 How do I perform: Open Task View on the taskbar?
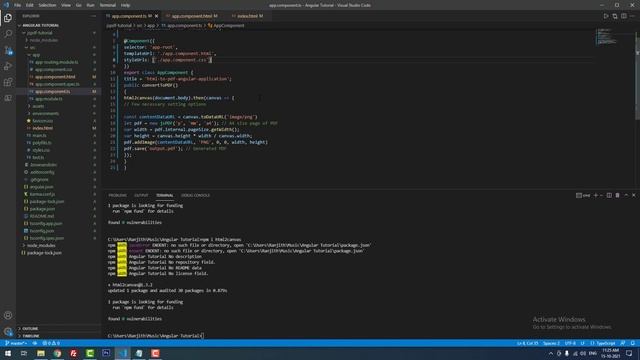coord(24,353)
